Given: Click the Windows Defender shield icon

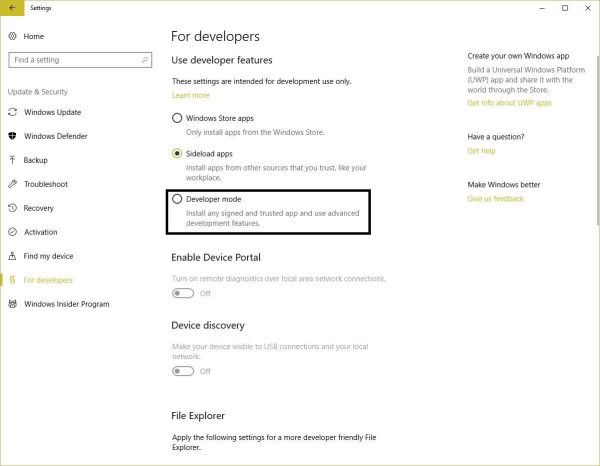Looking at the screenshot, I should [x=13, y=136].
